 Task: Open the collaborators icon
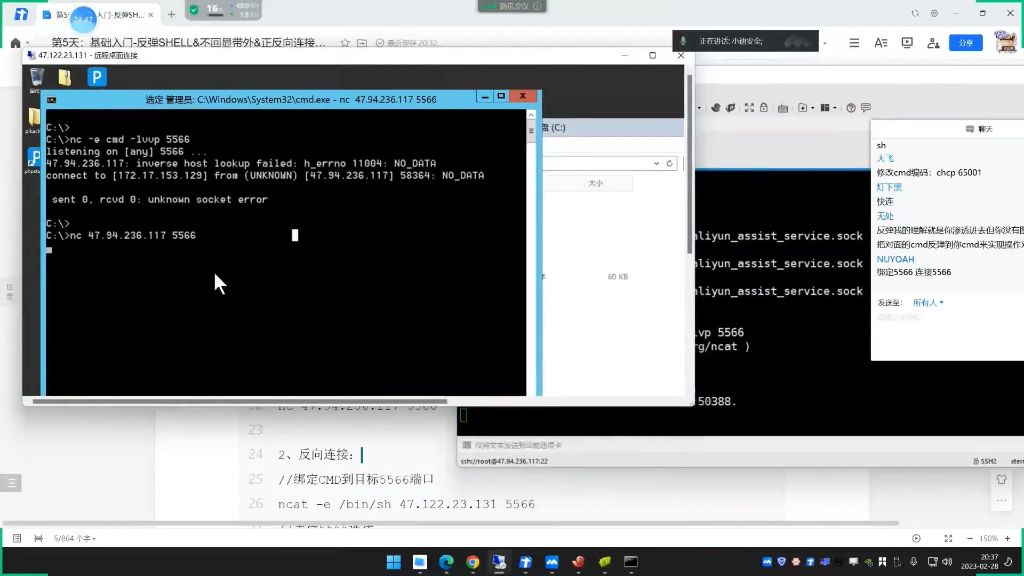933,43
